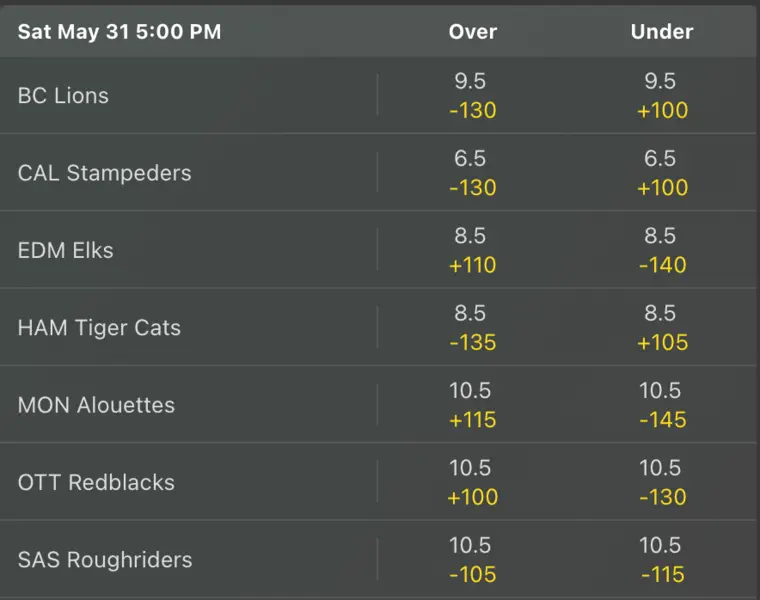This screenshot has height=600, width=760.
Task: Bet HAM Tiger Cats Over 8.5
Action: click(x=472, y=328)
